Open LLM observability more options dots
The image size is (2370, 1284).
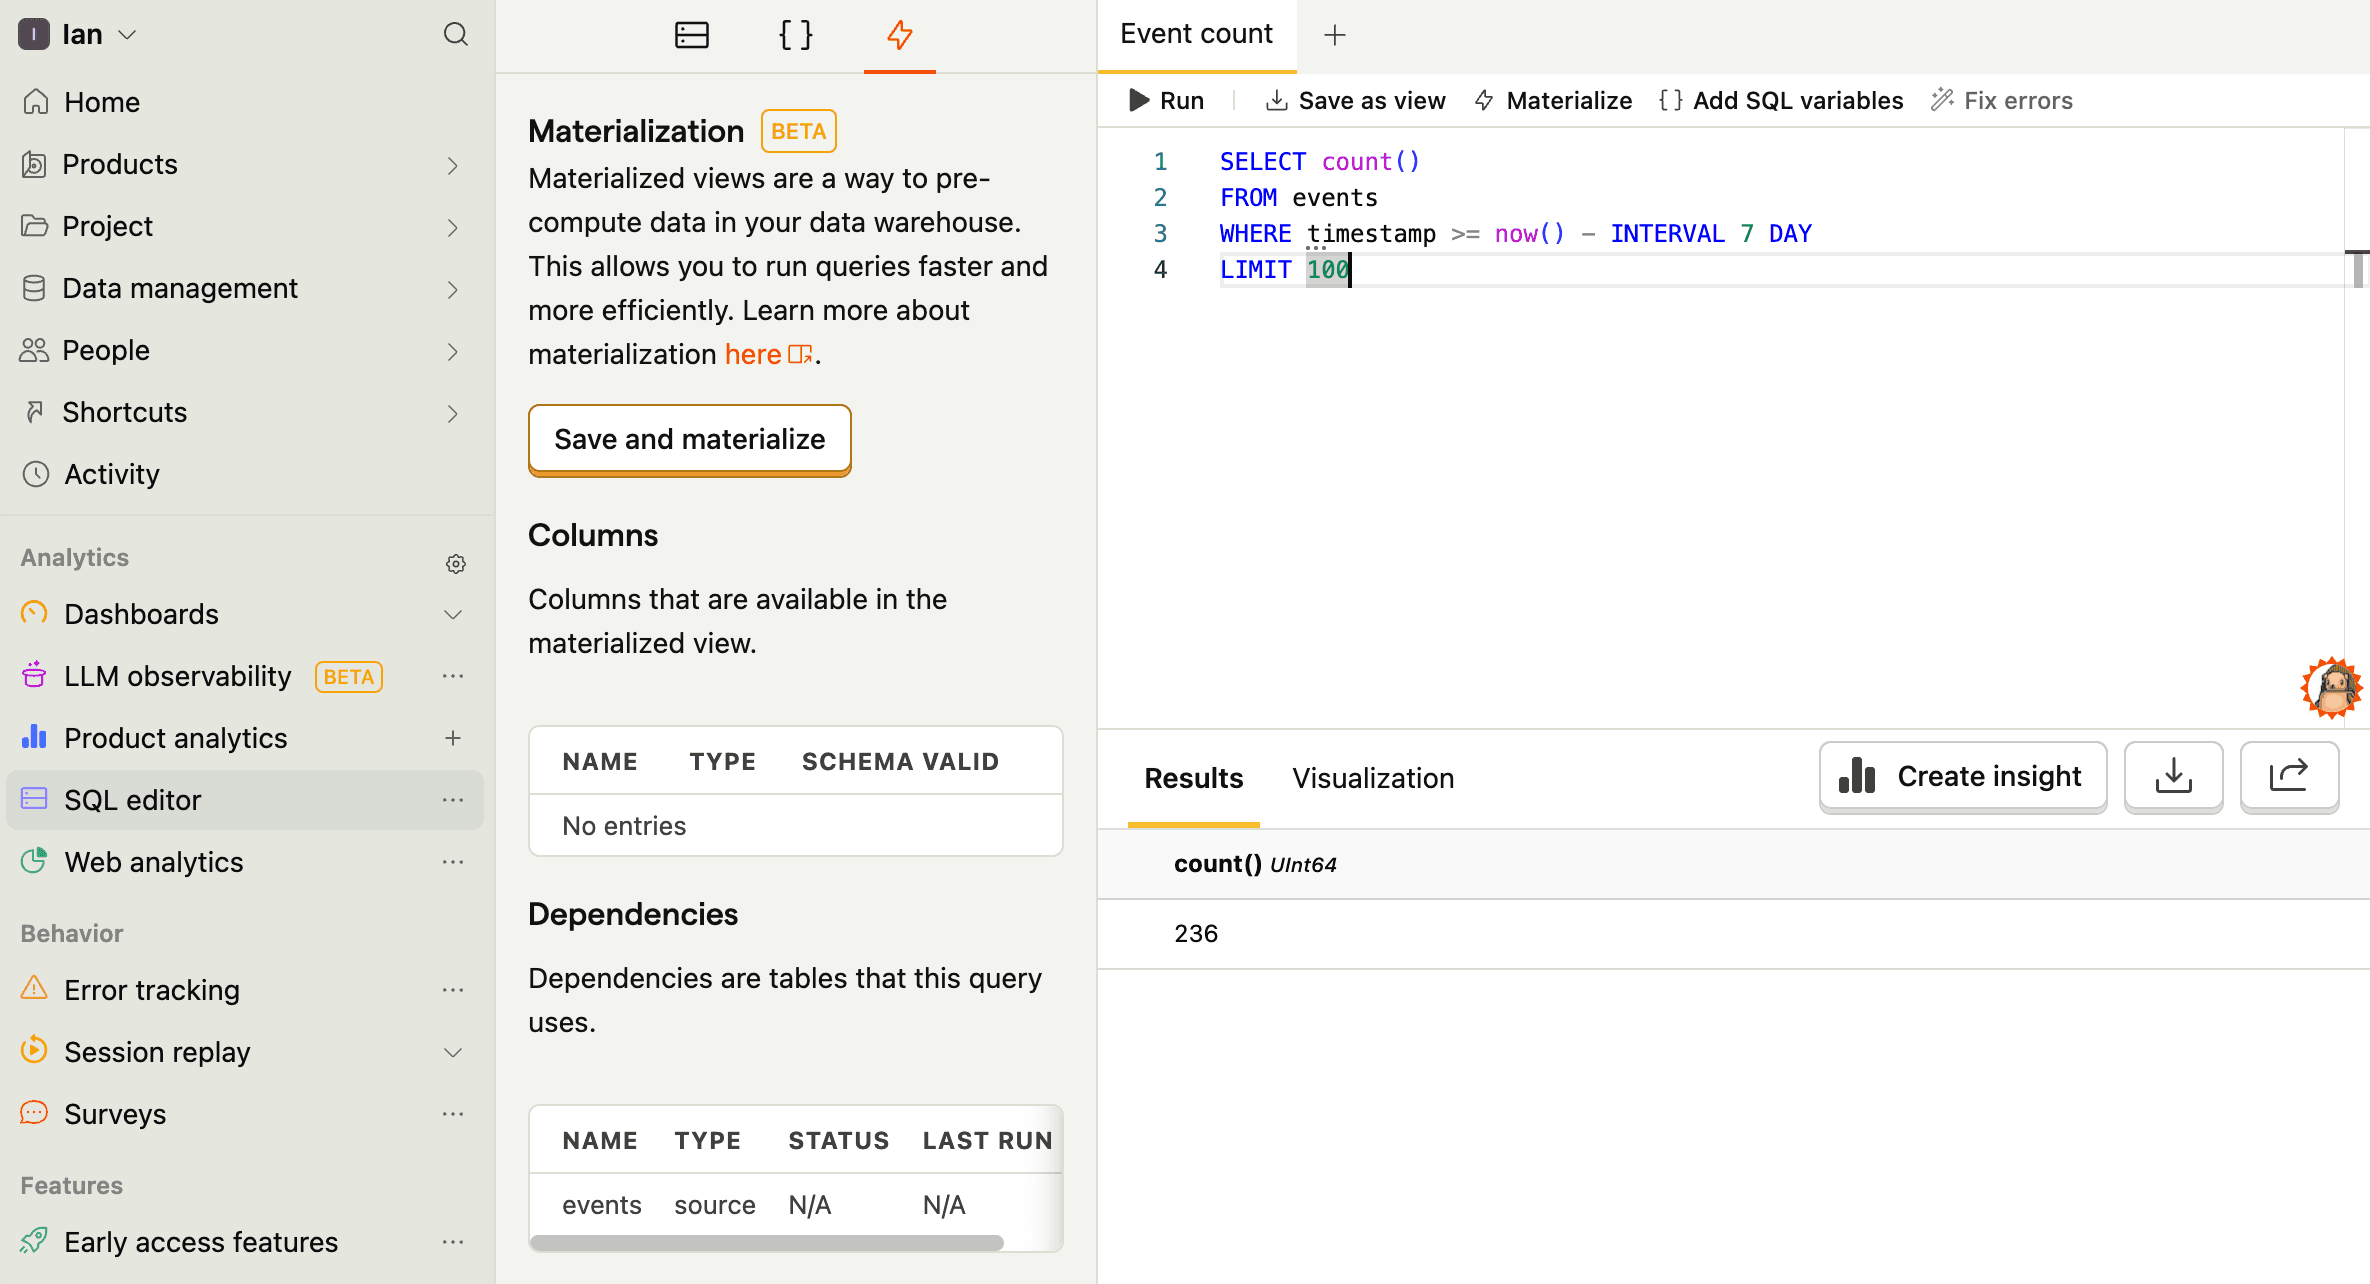tap(453, 676)
